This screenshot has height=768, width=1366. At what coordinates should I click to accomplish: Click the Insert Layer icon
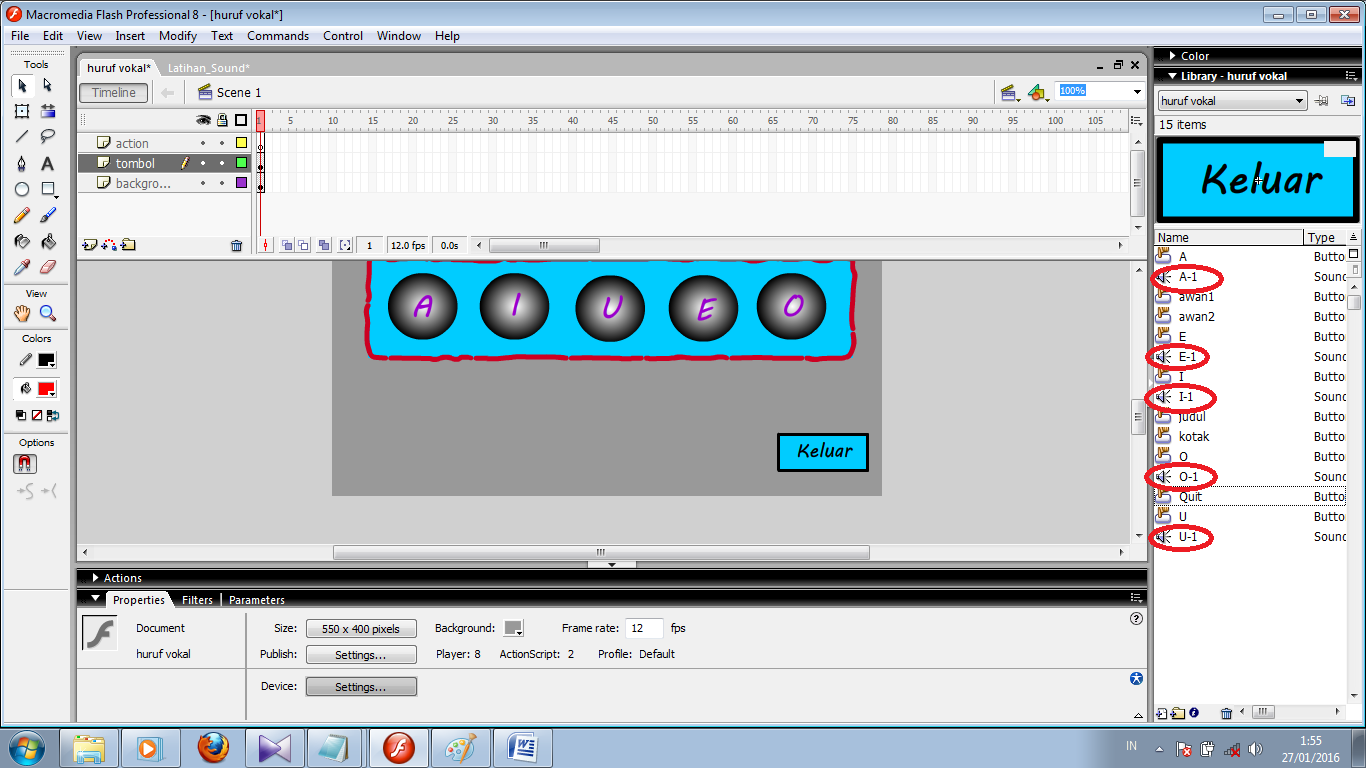pos(89,245)
